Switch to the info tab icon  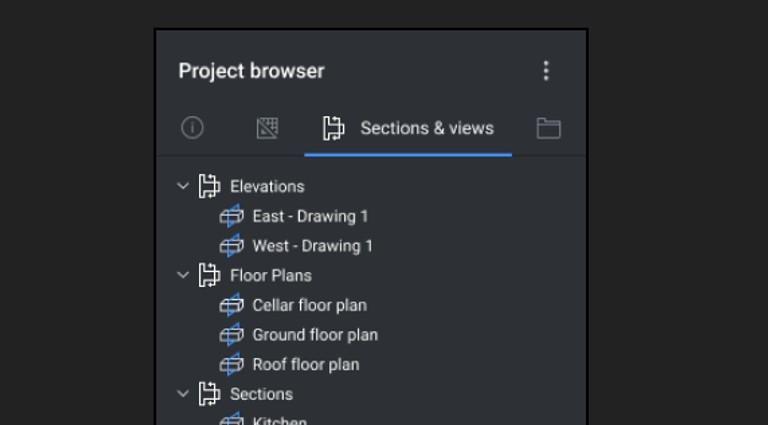click(192, 128)
